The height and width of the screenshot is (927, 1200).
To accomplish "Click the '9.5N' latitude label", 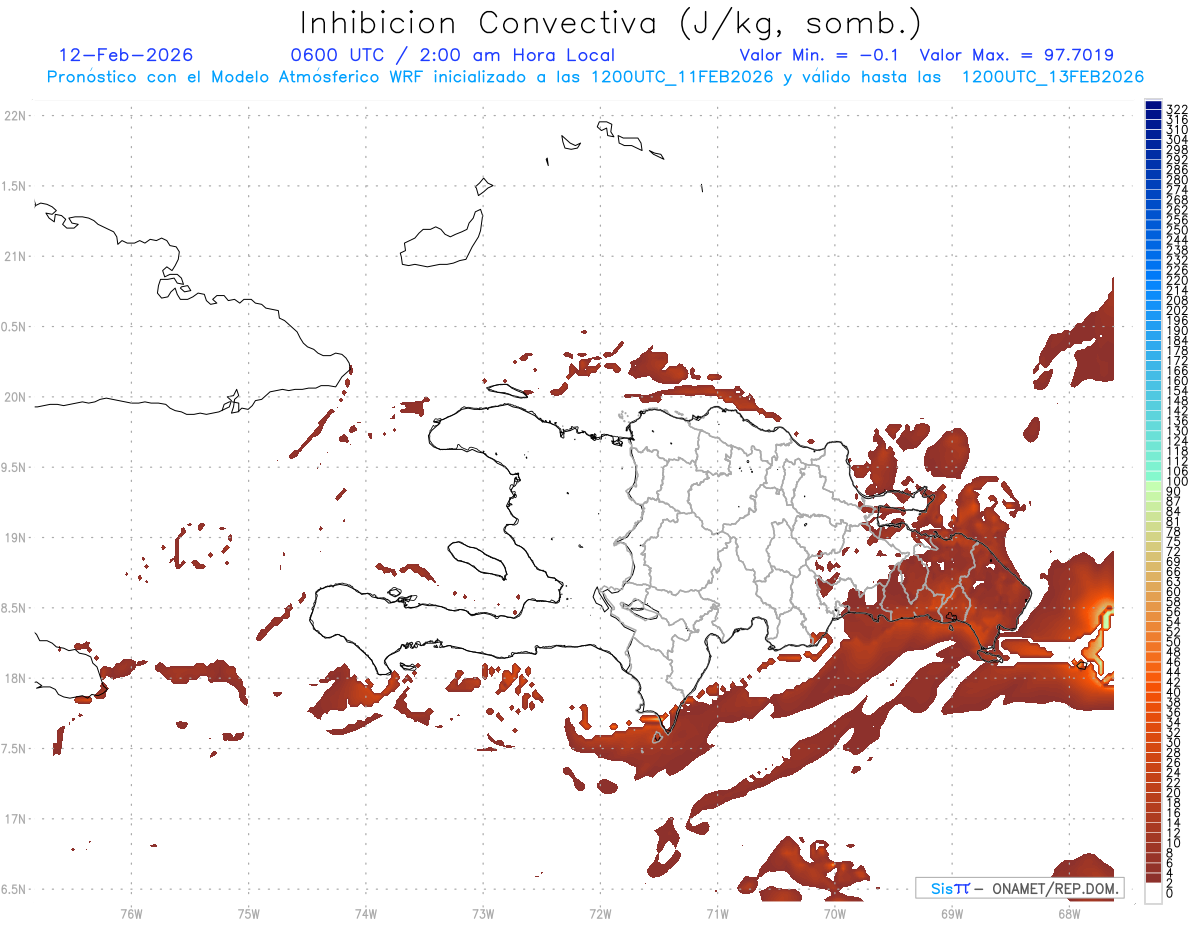I will [x=15, y=467].
